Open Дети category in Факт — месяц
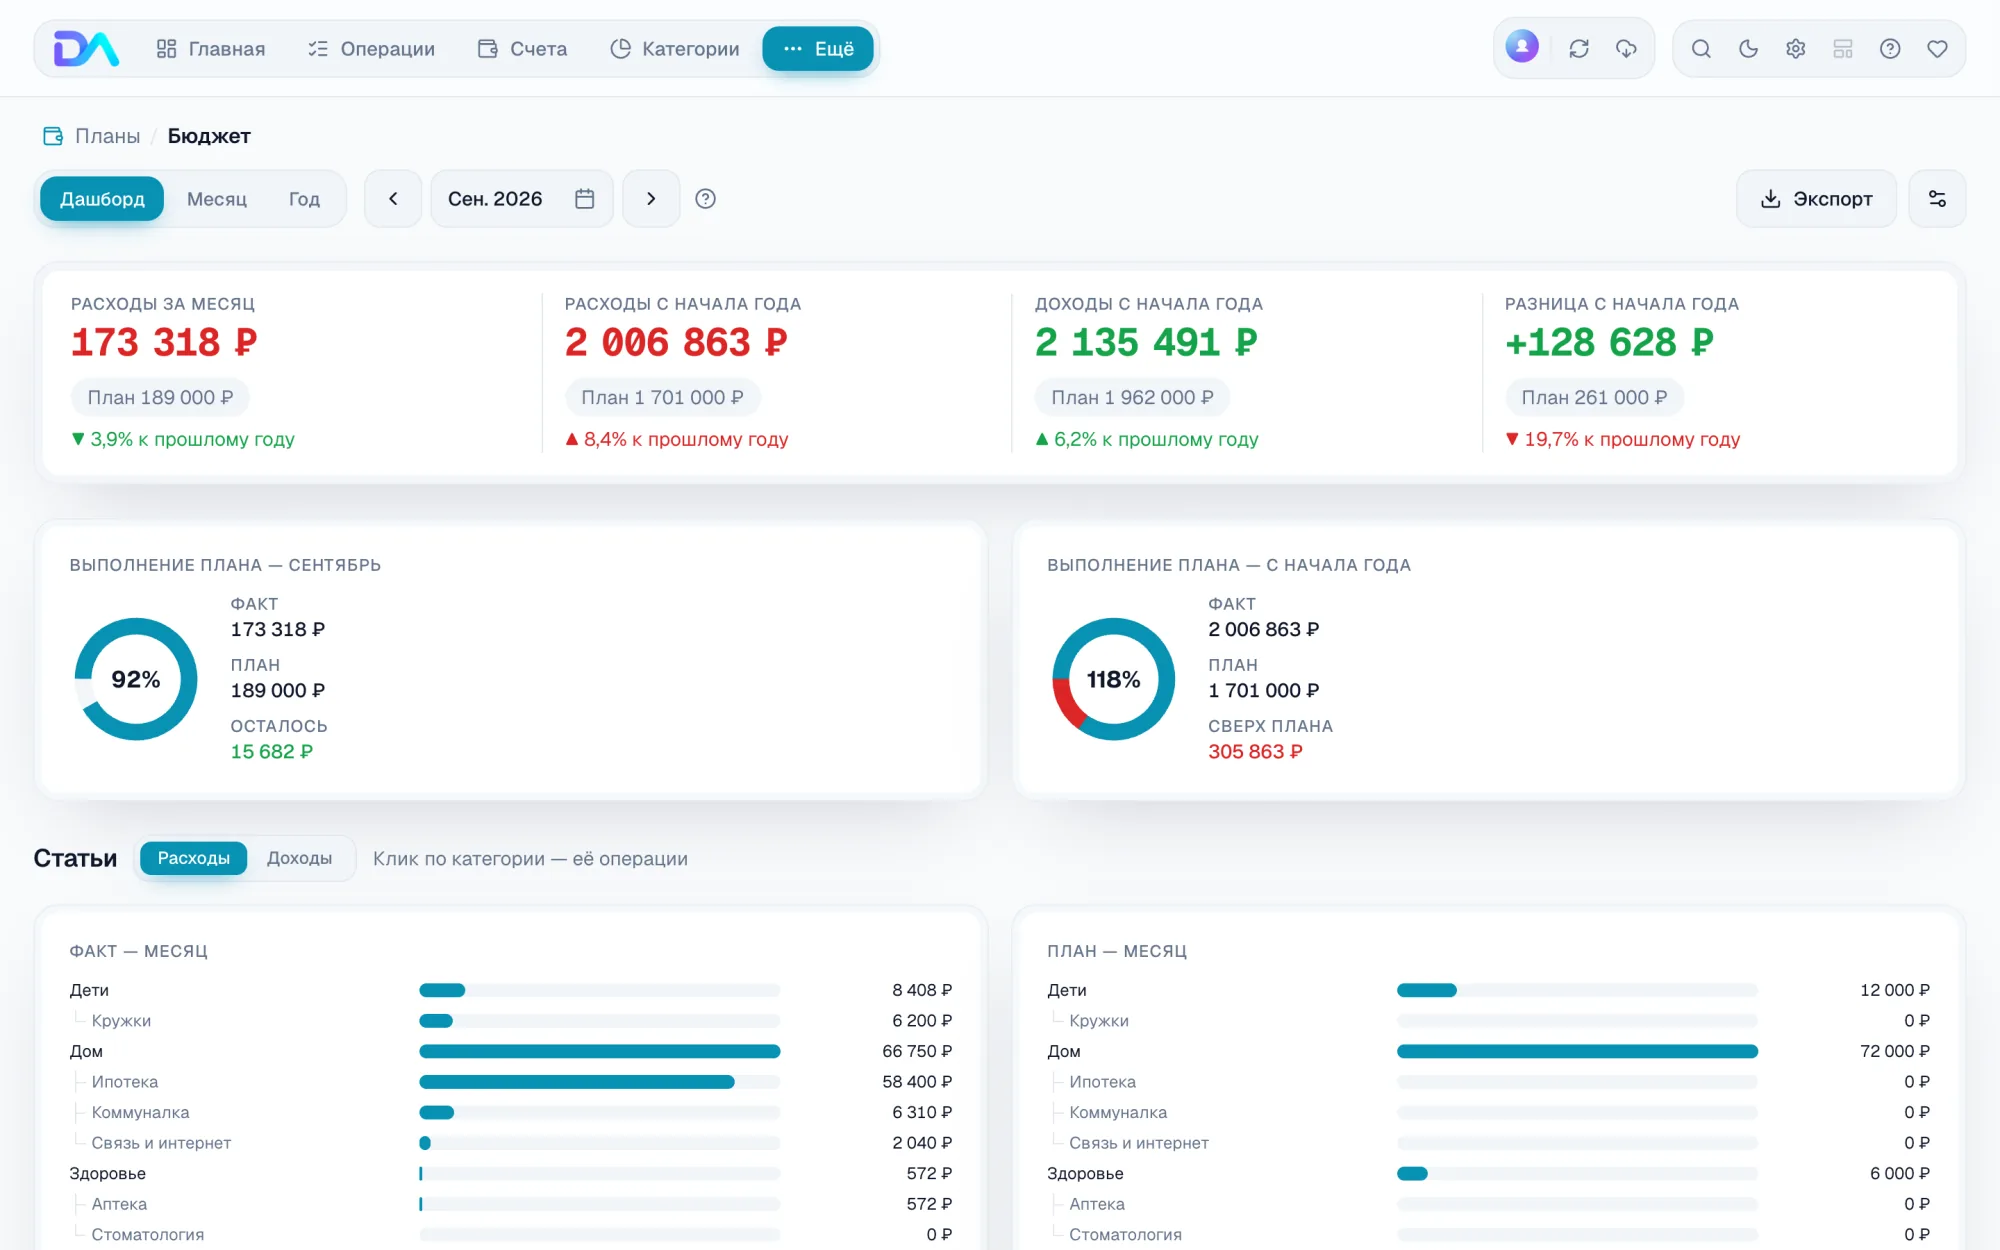The width and height of the screenshot is (2000, 1250). point(89,990)
